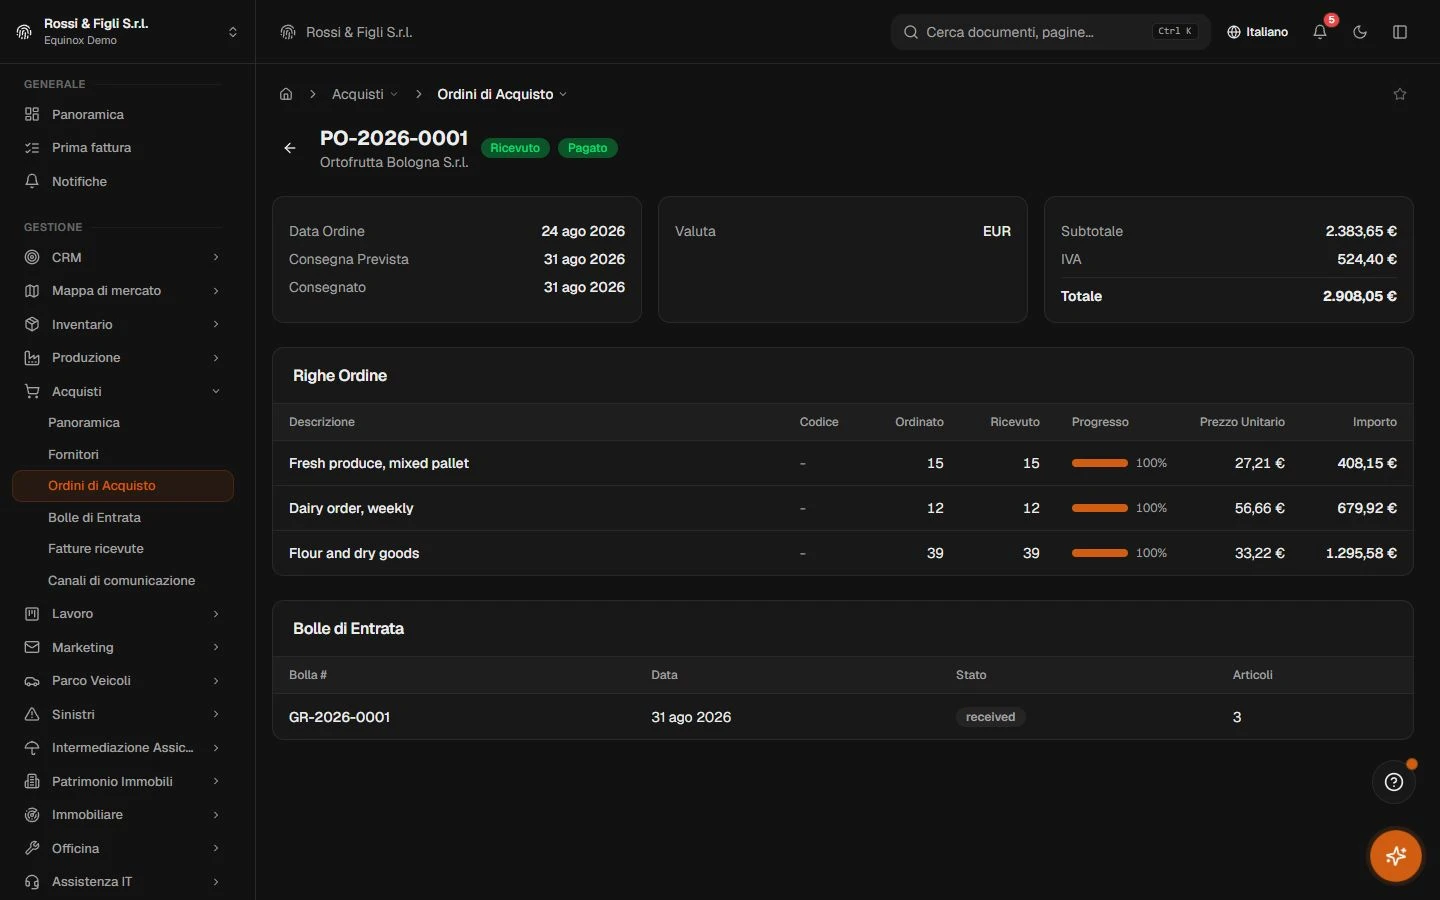The image size is (1440, 900).
Task: Click the Inventario box icon
Action: click(x=32, y=324)
